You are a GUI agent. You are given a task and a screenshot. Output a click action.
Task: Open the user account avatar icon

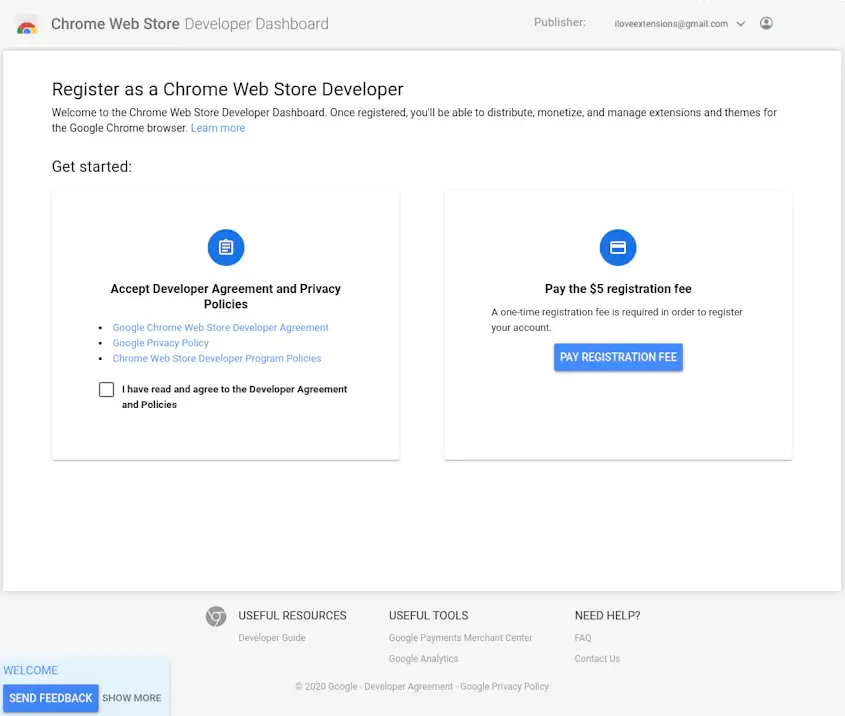766,23
